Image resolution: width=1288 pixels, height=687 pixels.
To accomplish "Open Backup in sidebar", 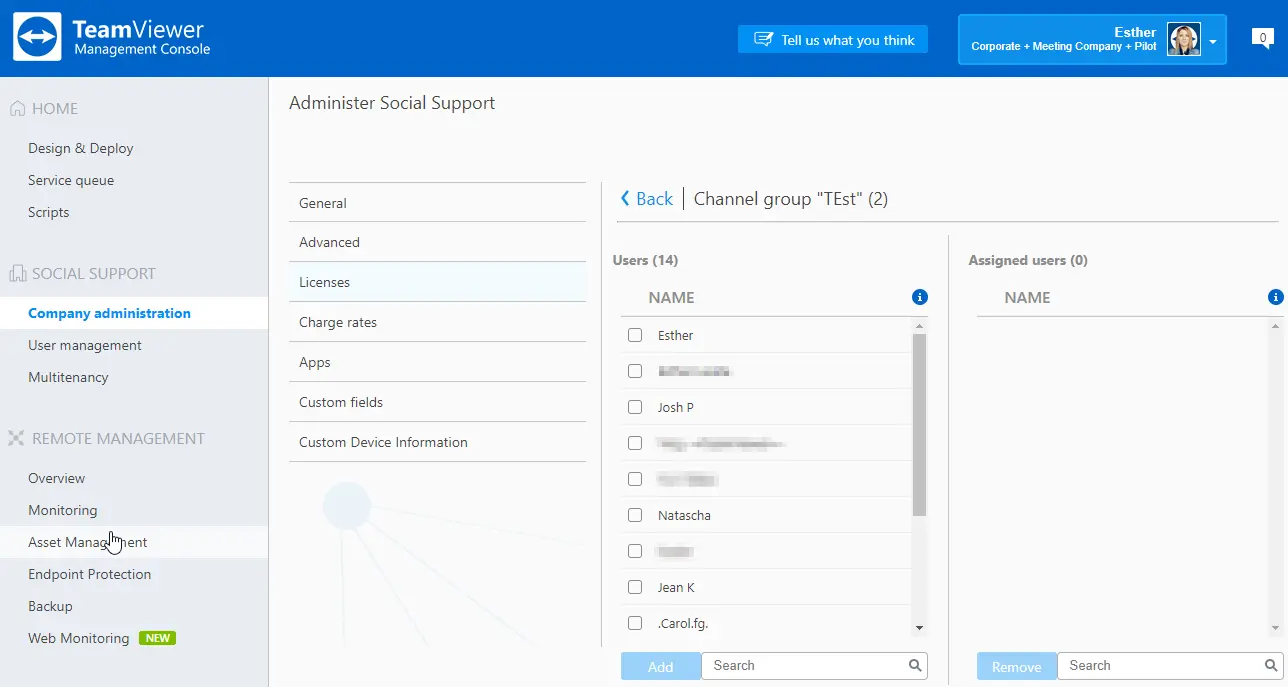I will tap(50, 606).
